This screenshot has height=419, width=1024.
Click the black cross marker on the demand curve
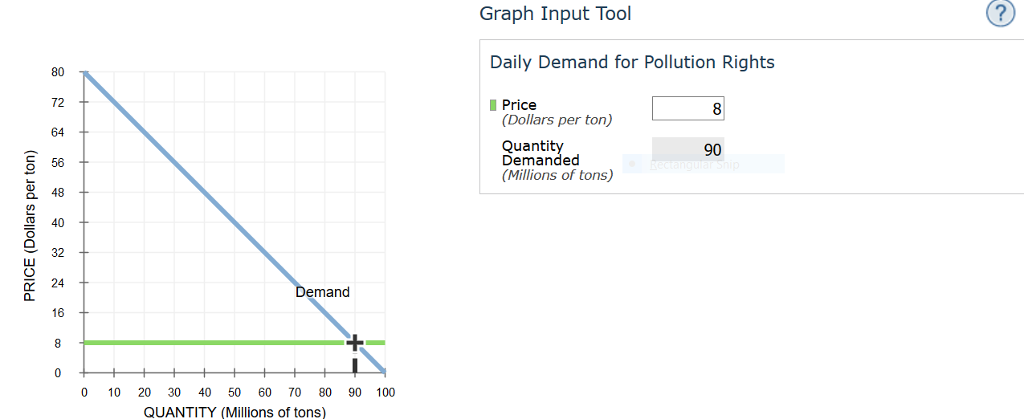355,342
